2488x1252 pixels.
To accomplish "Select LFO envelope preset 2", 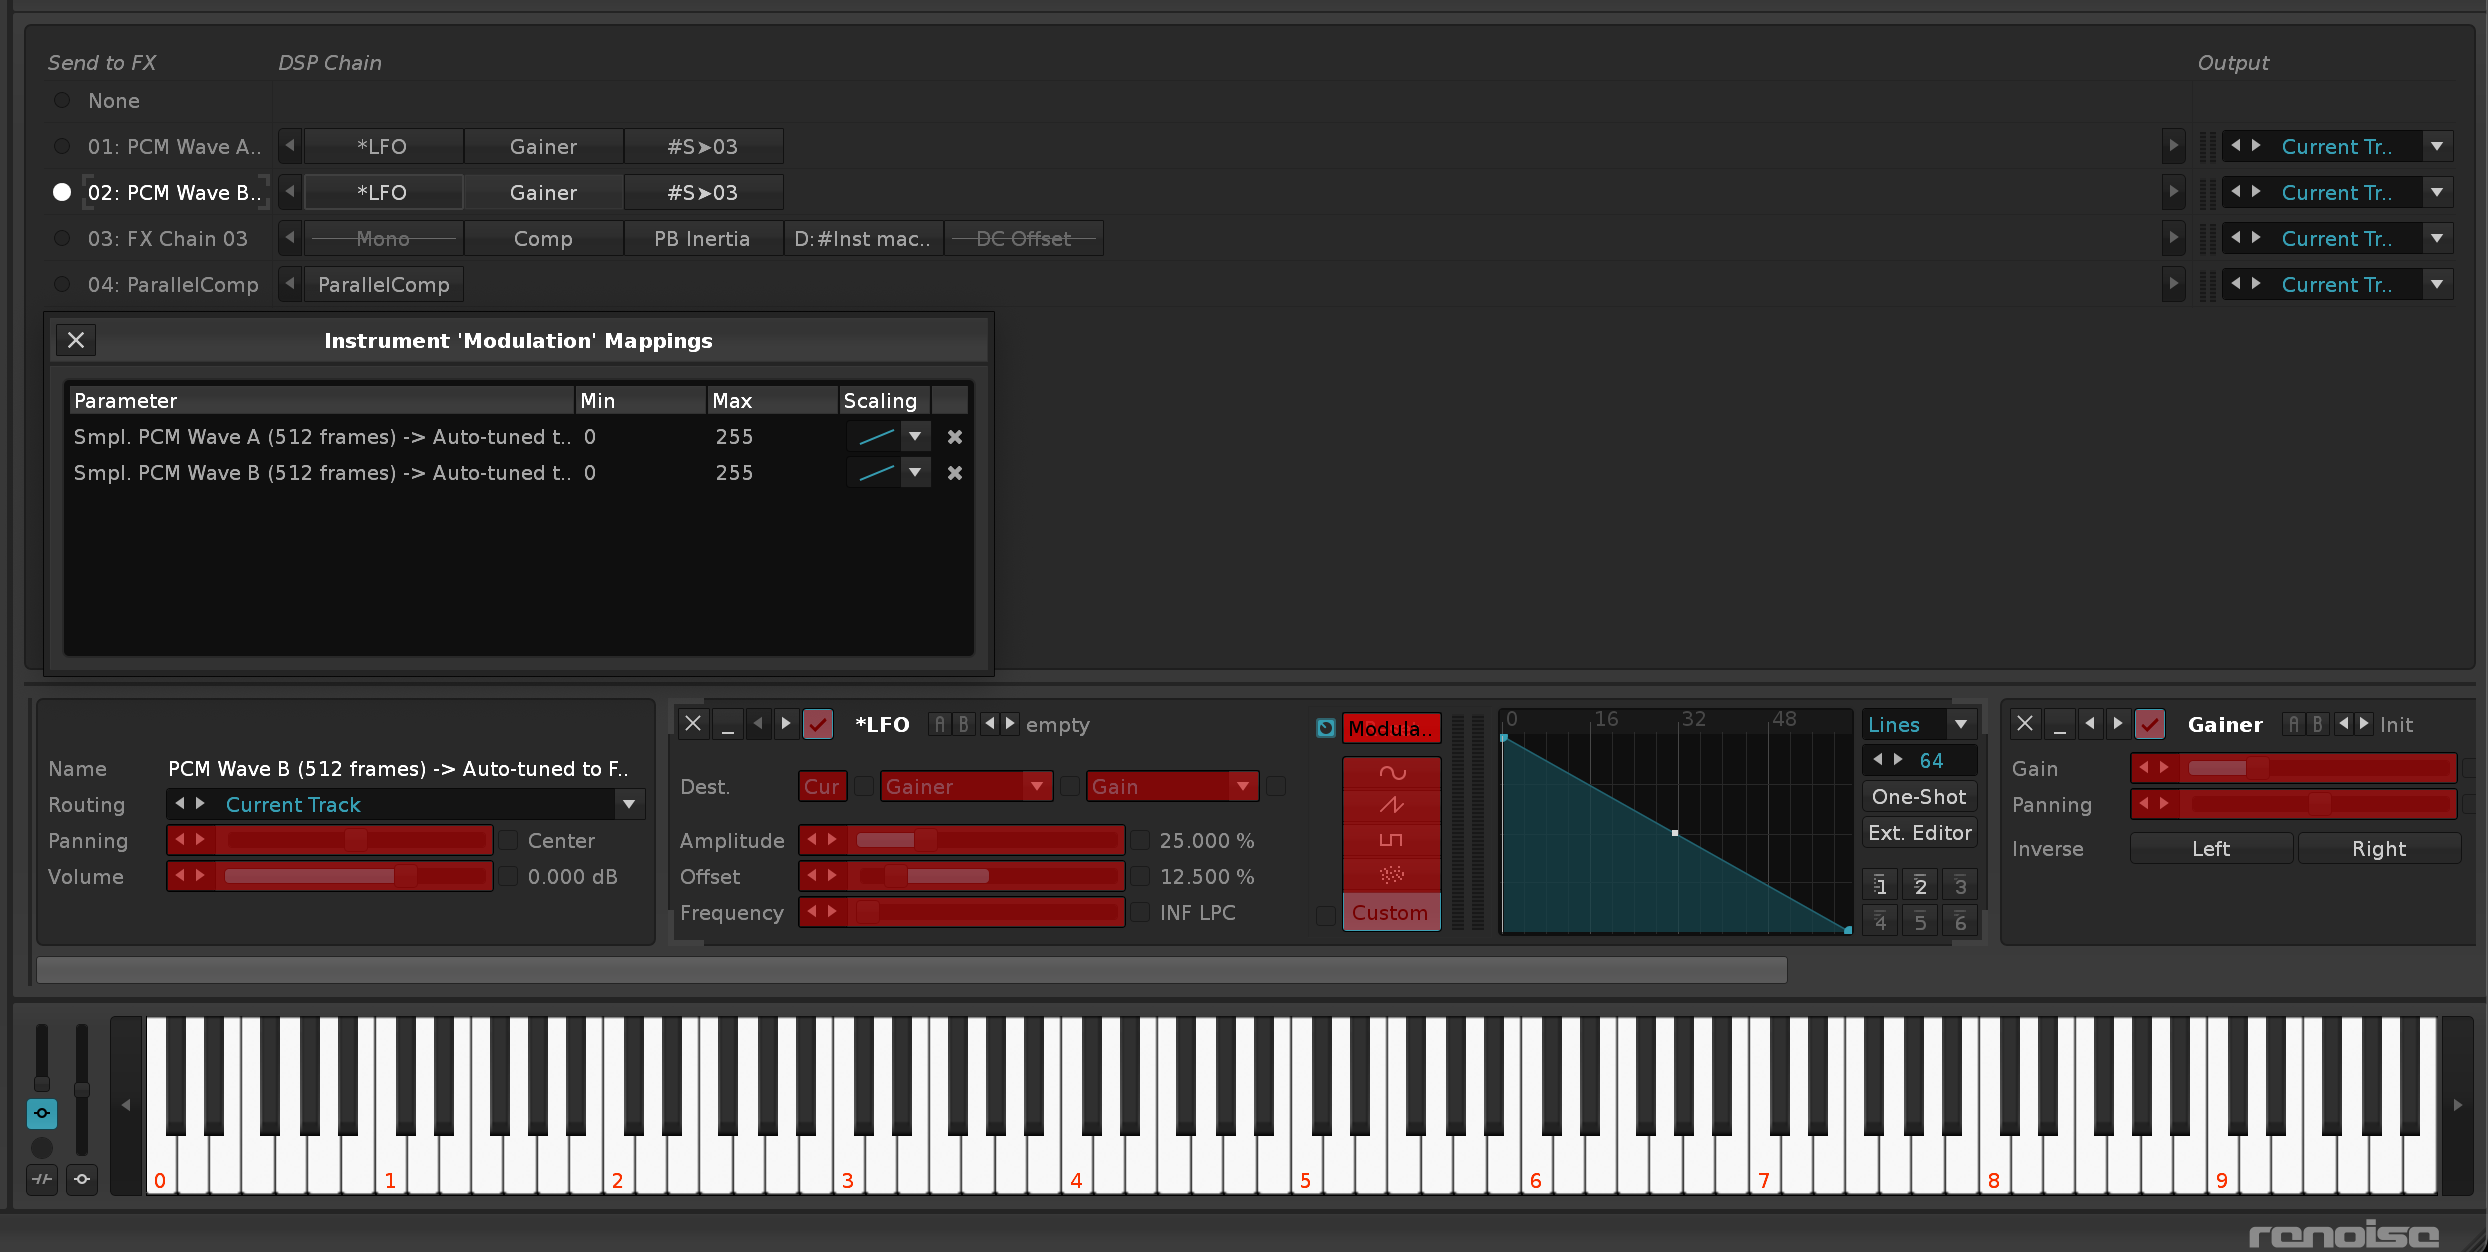I will [1920, 885].
